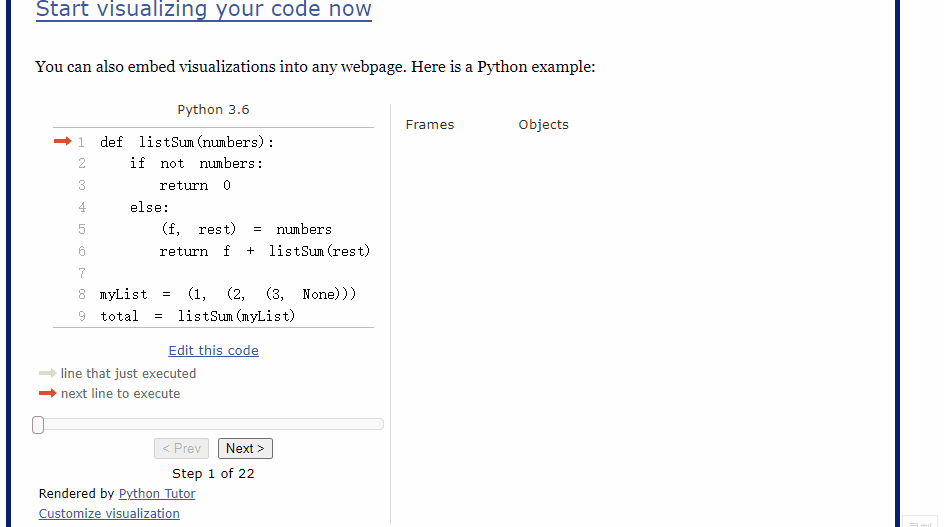Follow the Python Tutor link

pyautogui.click(x=157, y=494)
